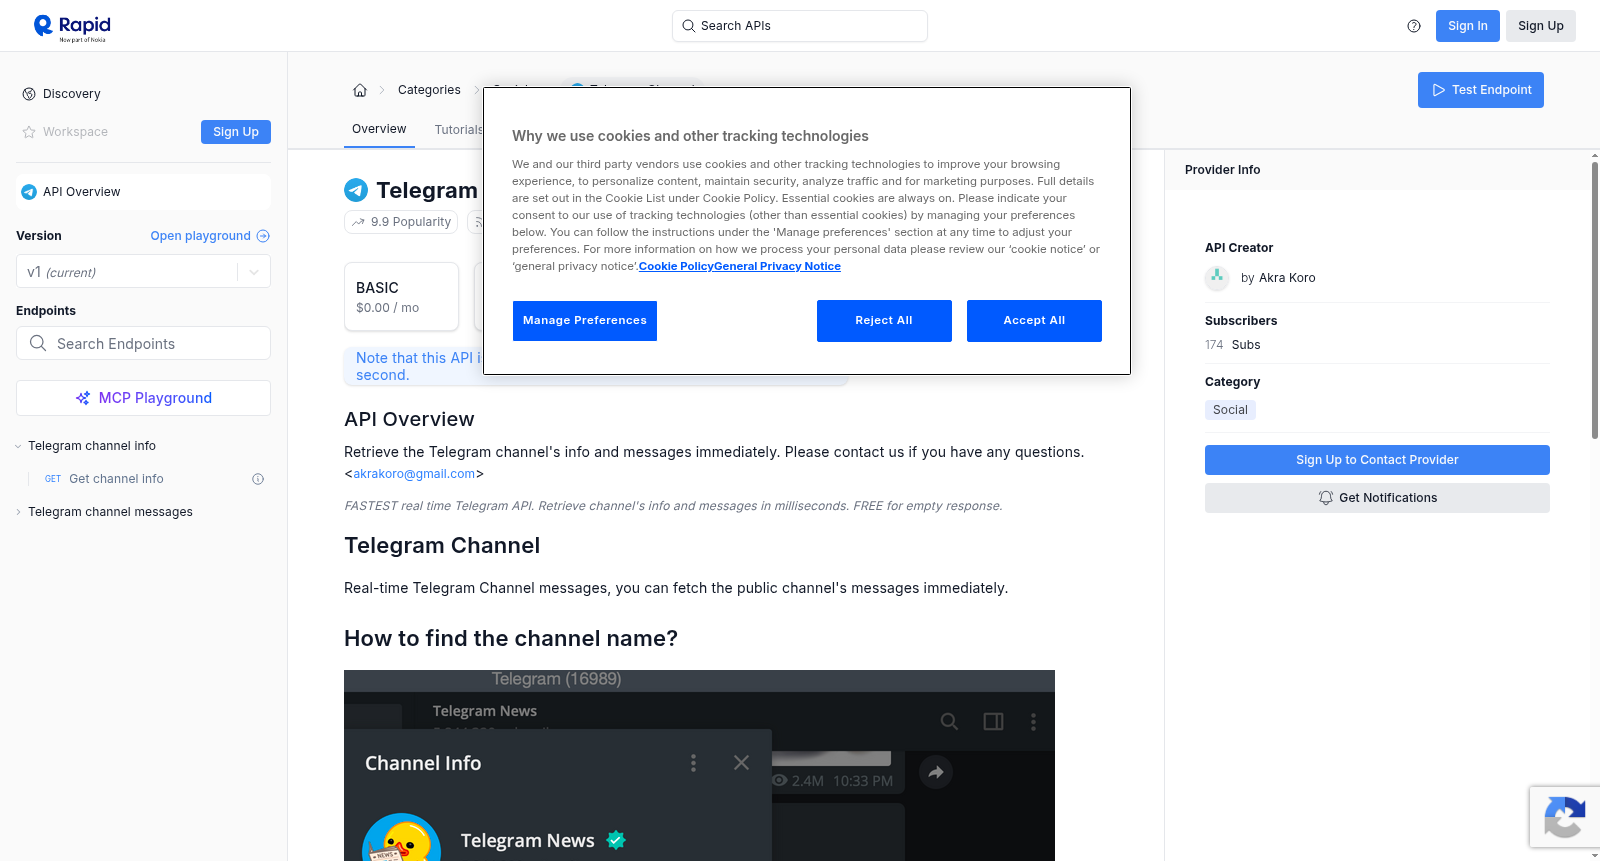Click the forward arrow in the Telegram screenshot
The image size is (1600, 861).
[936, 772]
